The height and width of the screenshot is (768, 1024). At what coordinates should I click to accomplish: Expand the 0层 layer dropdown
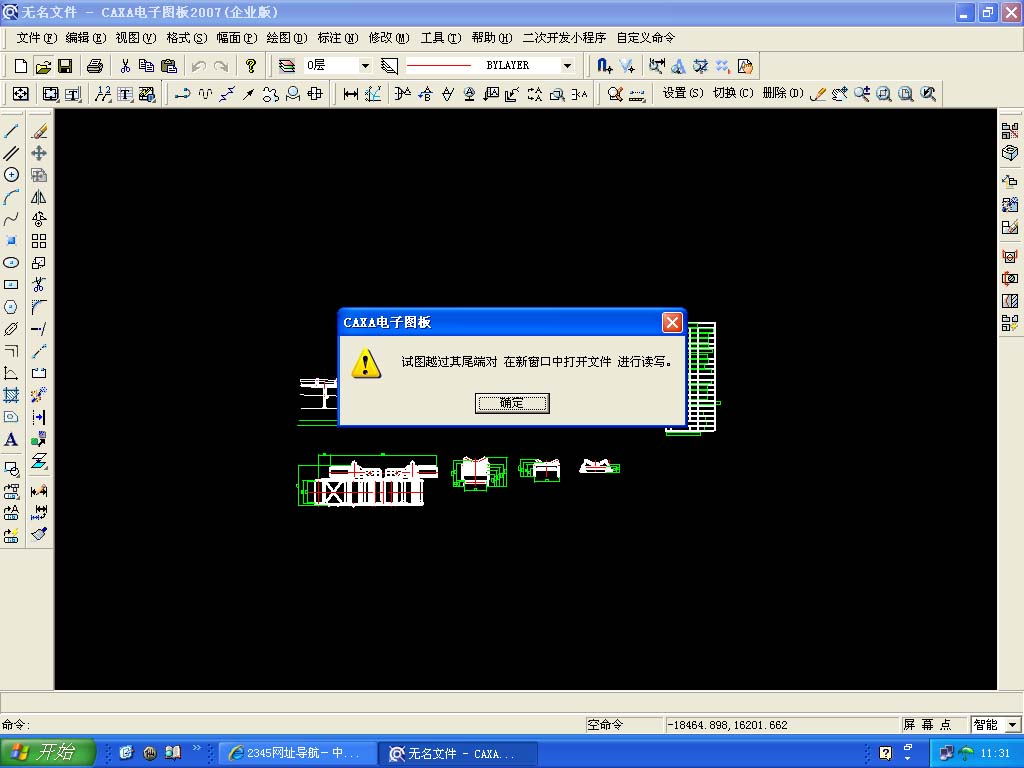[365, 65]
